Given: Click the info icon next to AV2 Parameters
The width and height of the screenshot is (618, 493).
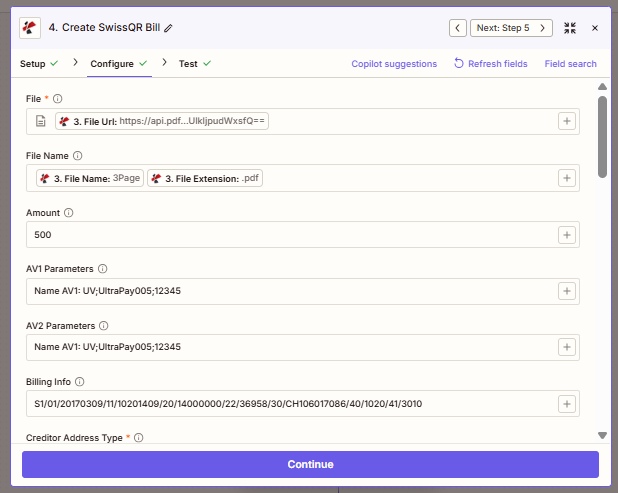Looking at the screenshot, I should tap(103, 326).
